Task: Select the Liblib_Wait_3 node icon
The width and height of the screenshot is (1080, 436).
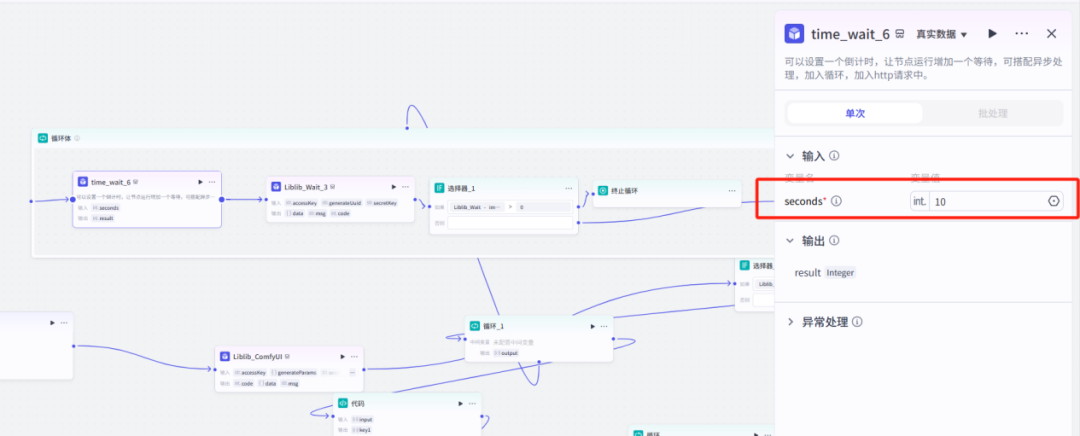Action: coord(276,187)
